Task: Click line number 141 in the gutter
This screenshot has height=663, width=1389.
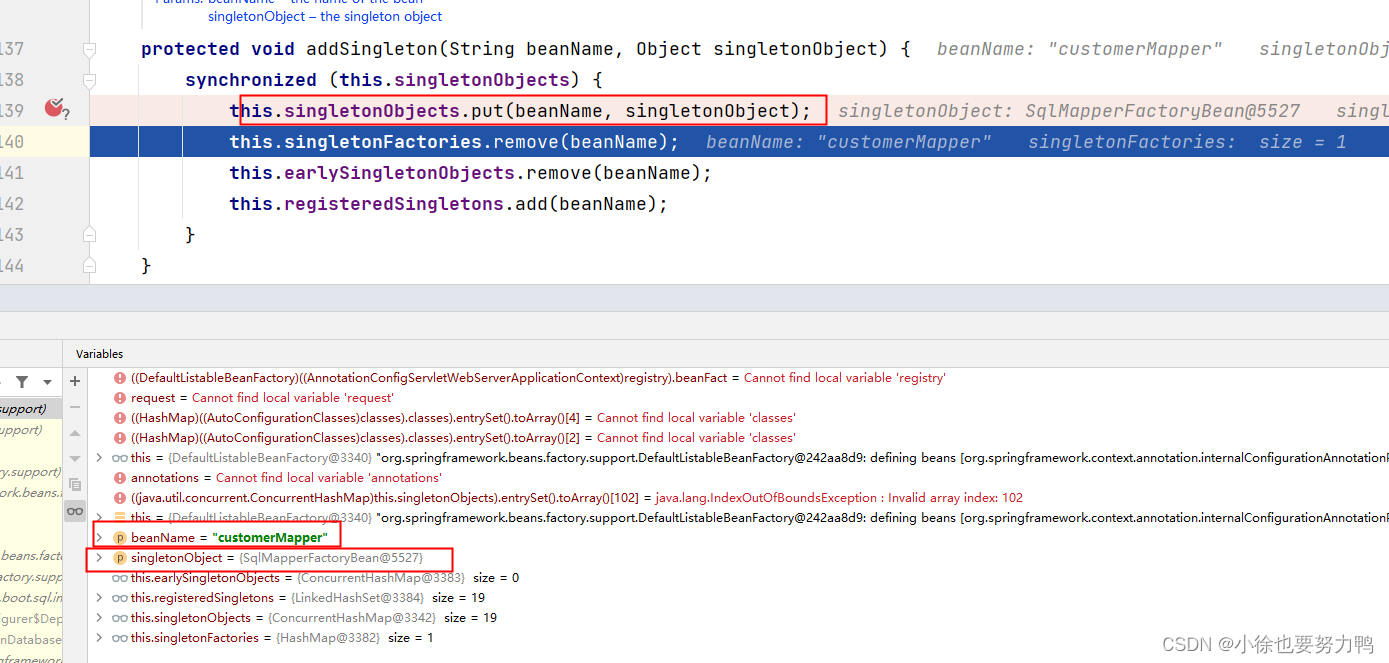Action: [12, 173]
